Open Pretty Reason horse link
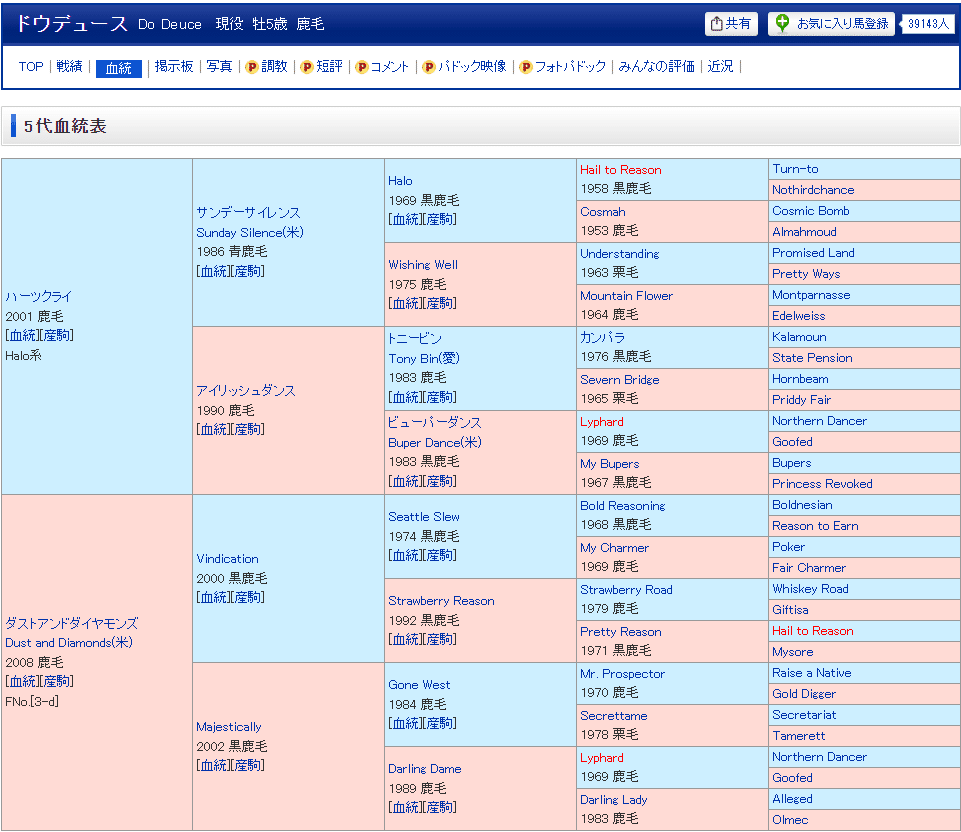The height and width of the screenshot is (832, 961). pyautogui.click(x=621, y=632)
